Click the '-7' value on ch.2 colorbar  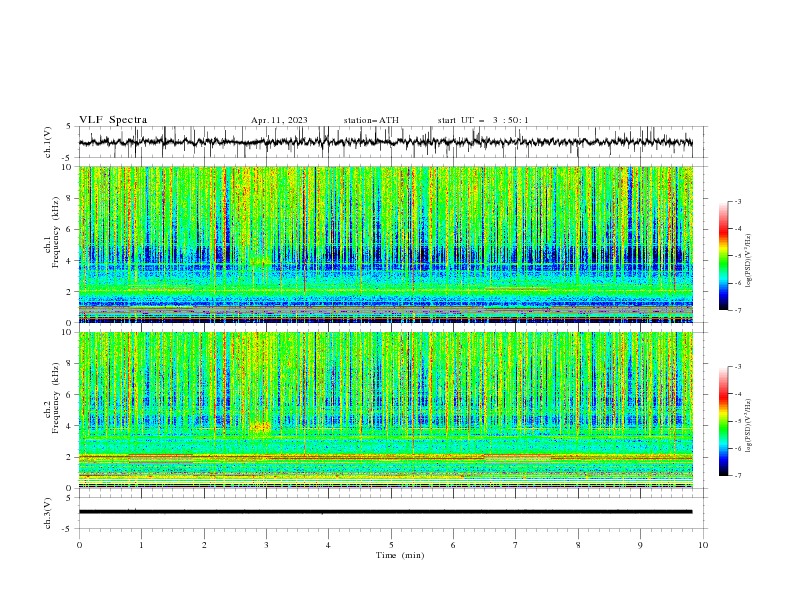(737, 475)
